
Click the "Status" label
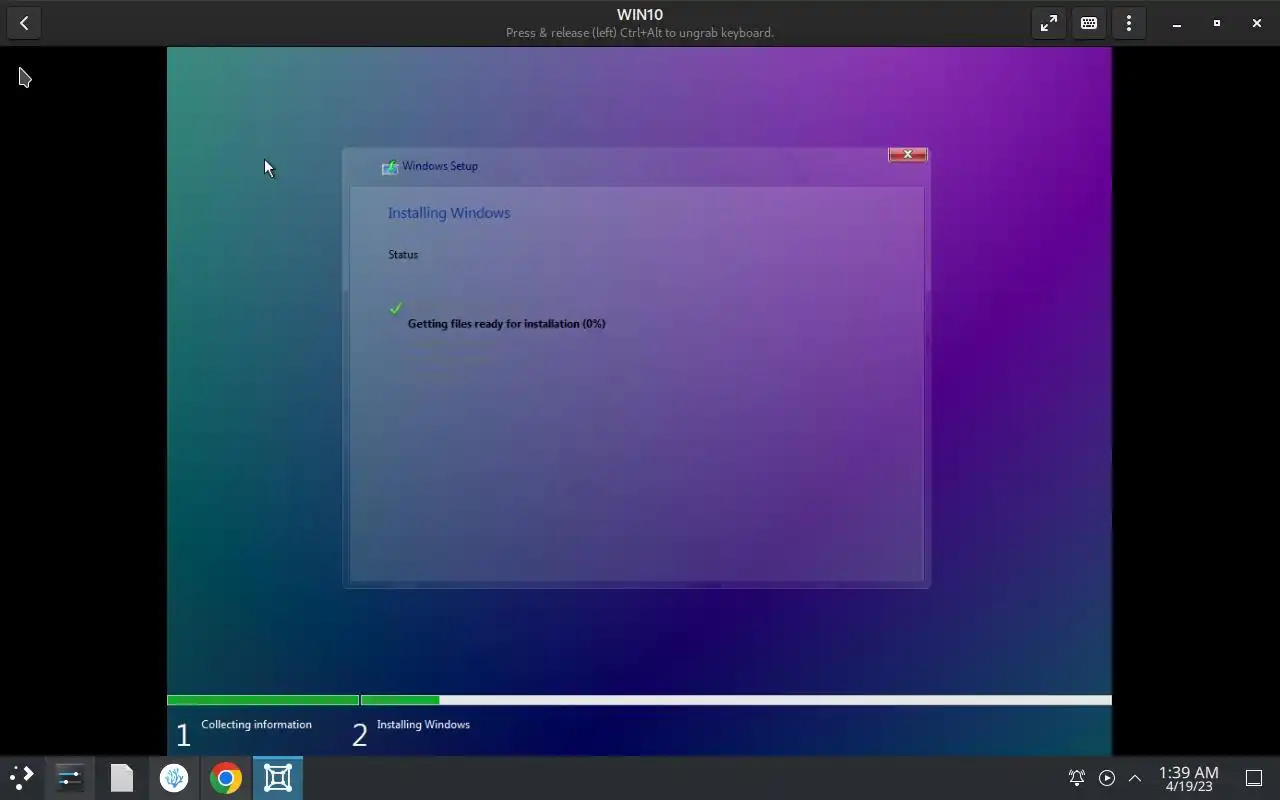coord(403,255)
